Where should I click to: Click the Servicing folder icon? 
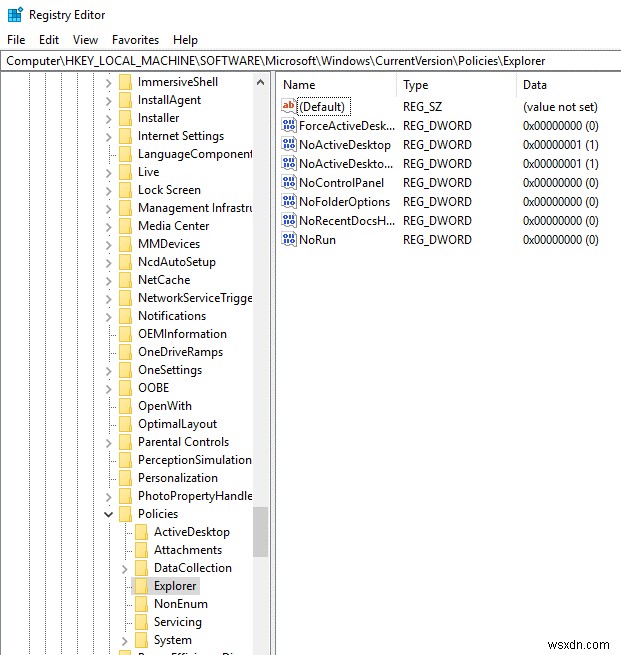point(142,622)
